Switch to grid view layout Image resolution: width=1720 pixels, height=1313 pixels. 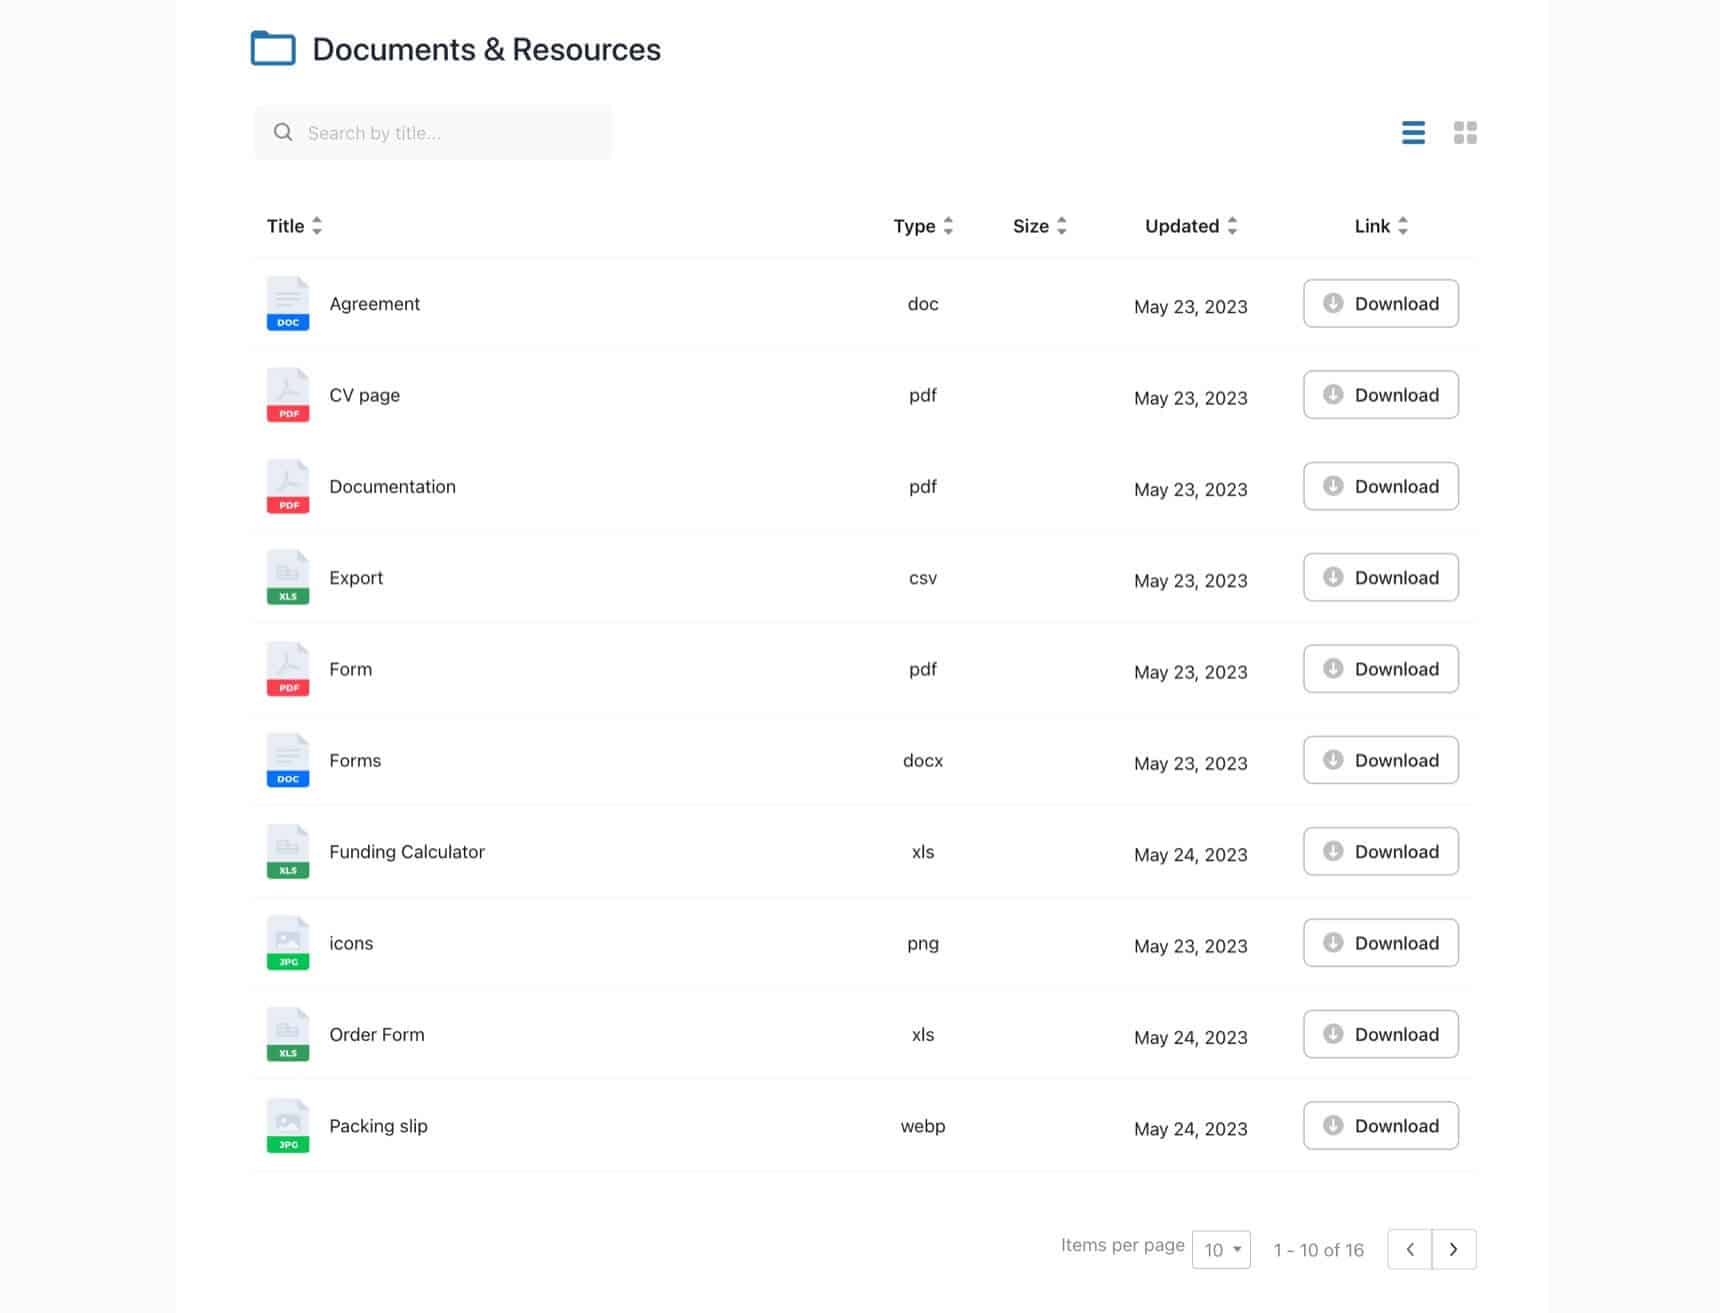[x=1465, y=132]
